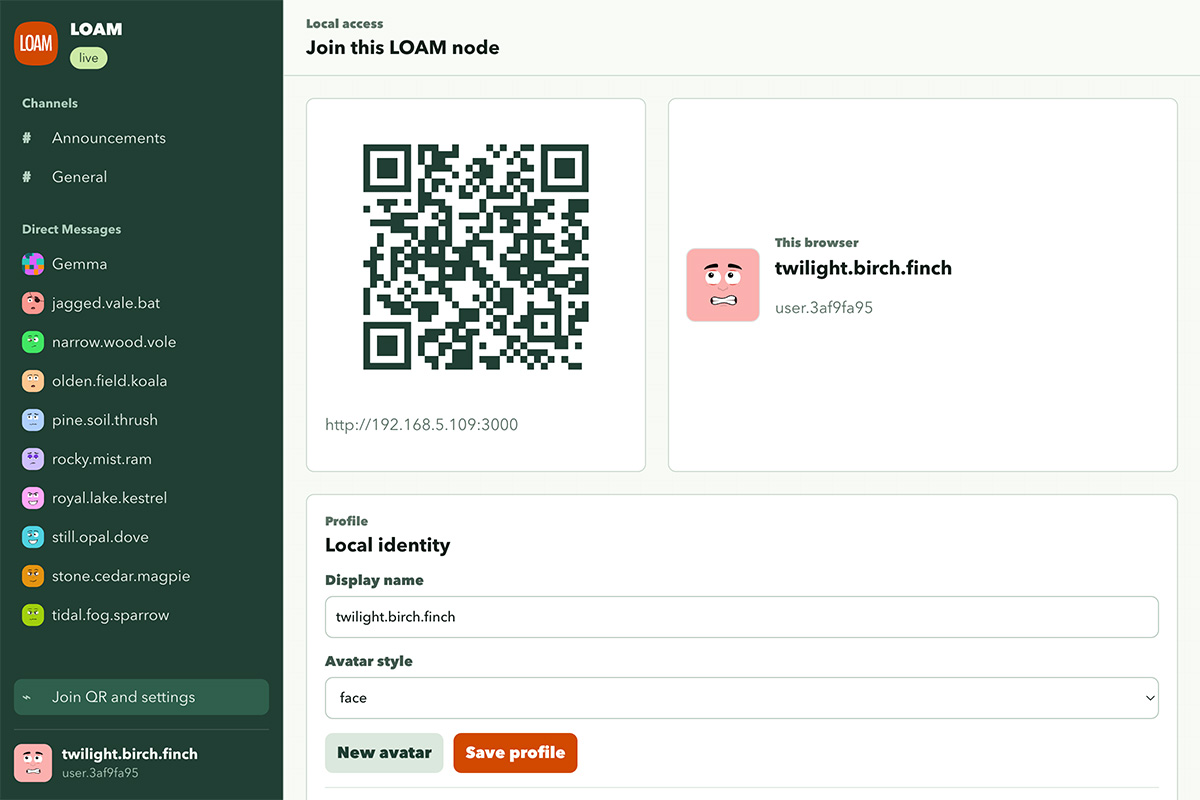
Task: Open the Avatar style dropdown
Action: tap(742, 698)
